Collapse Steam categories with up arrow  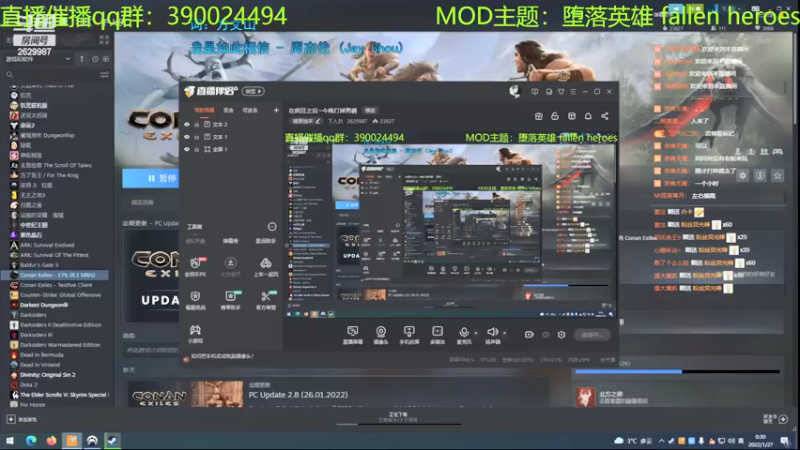(82, 59)
